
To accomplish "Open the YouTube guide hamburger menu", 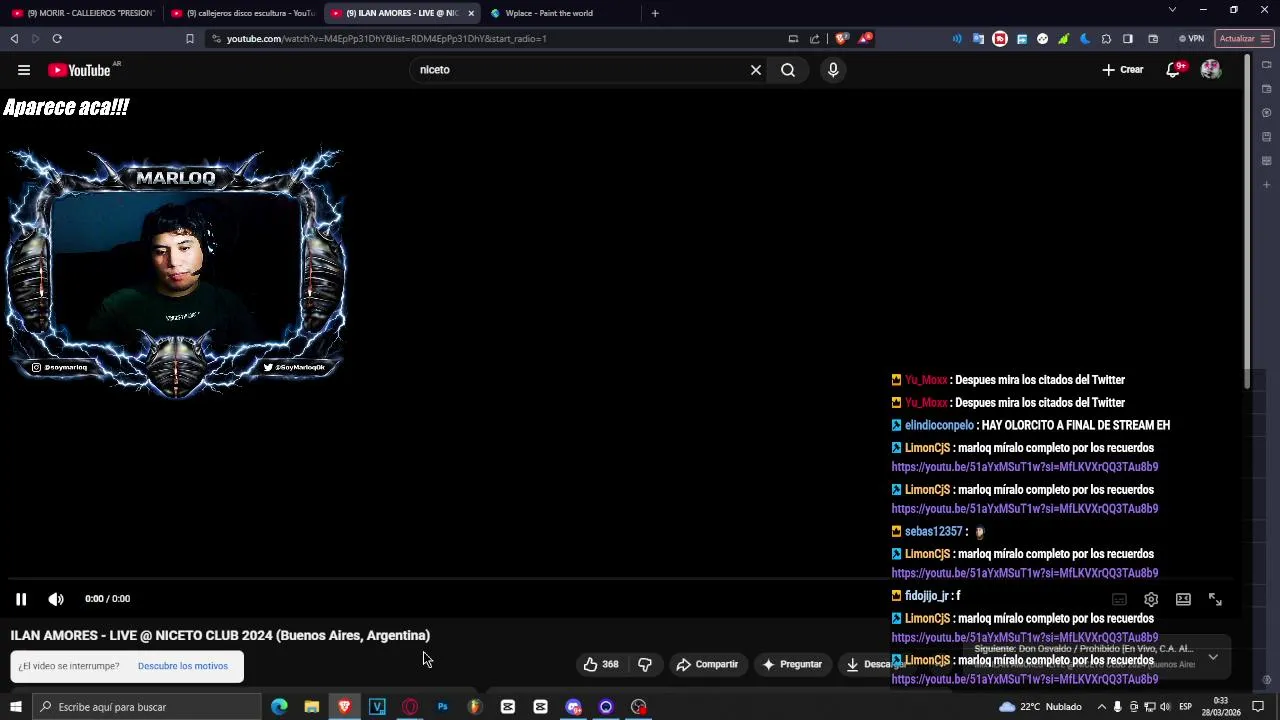I will 24,70.
